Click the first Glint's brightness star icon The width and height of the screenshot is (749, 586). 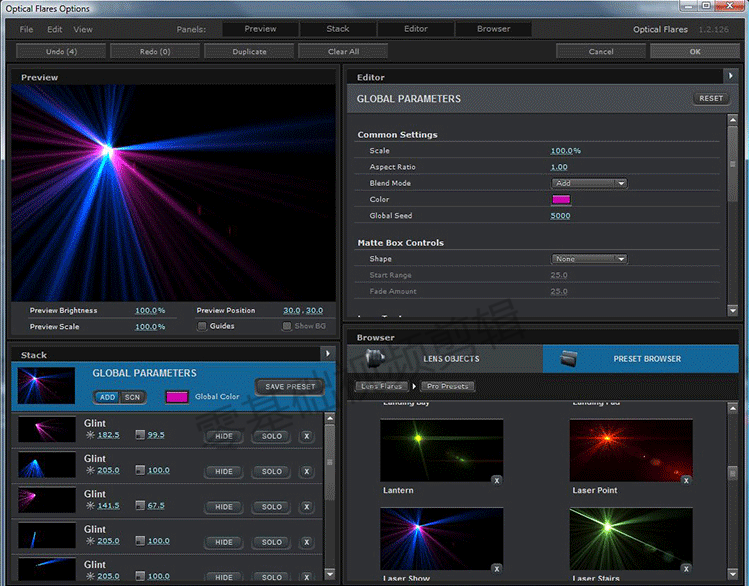[x=90, y=436]
